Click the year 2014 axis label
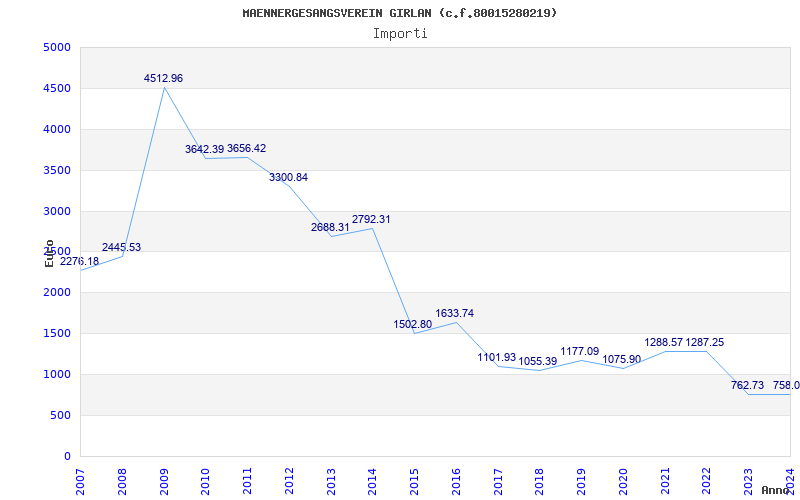800x500 pixels. 372,481
